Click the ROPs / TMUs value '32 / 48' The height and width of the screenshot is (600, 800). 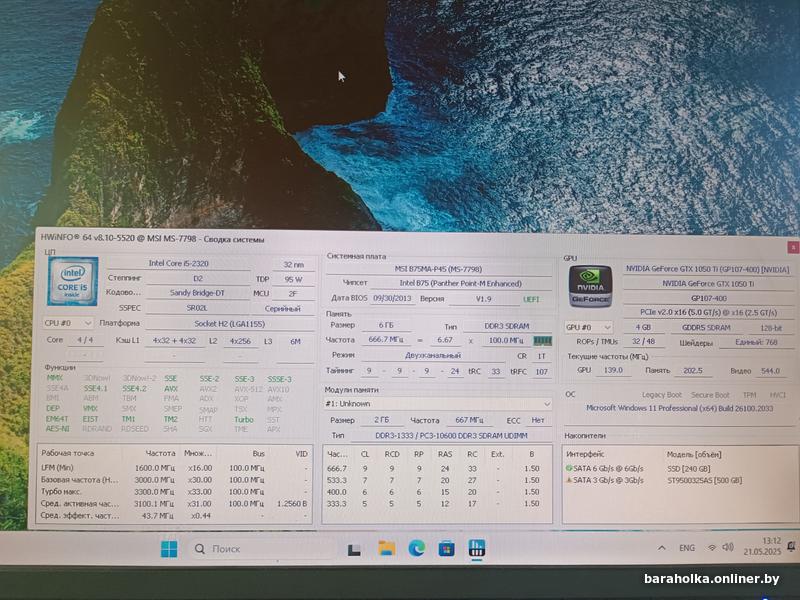pyautogui.click(x=643, y=341)
